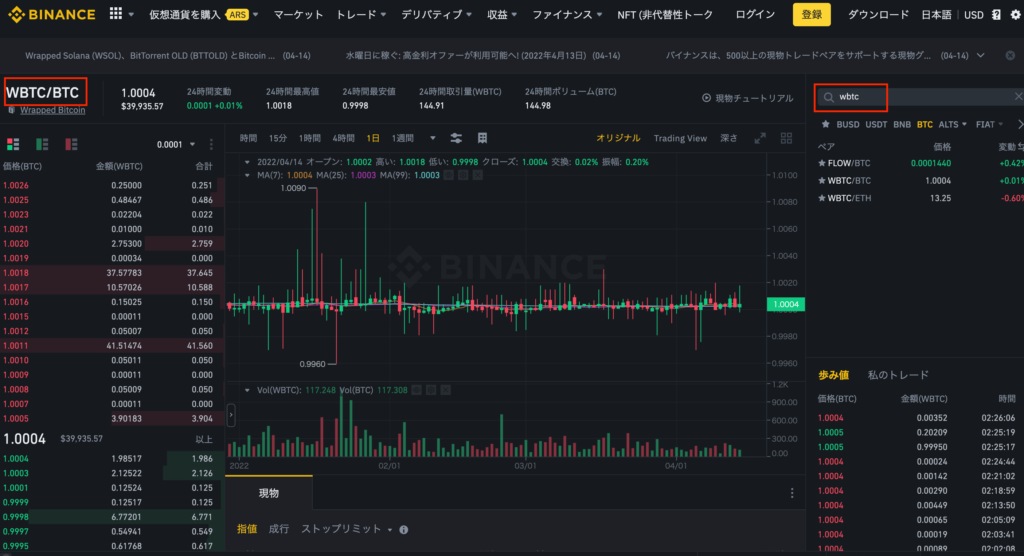This screenshot has height=556, width=1024.
Task: Toggle favorite star for WBTC/BTC
Action: 822,181
